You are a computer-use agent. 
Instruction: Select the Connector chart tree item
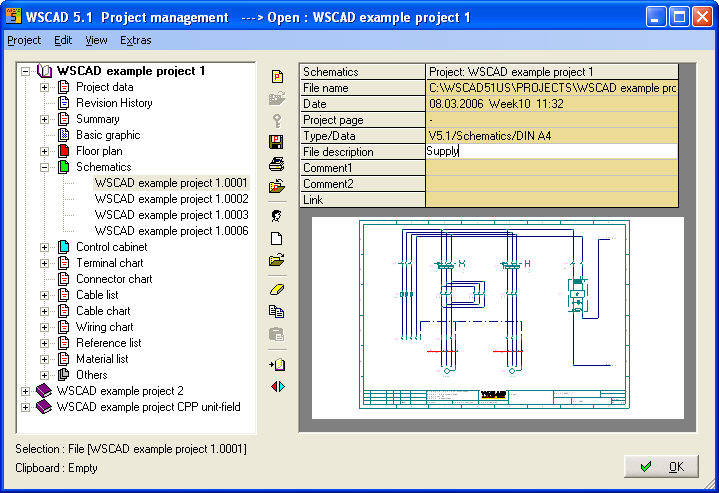pyautogui.click(x=114, y=279)
